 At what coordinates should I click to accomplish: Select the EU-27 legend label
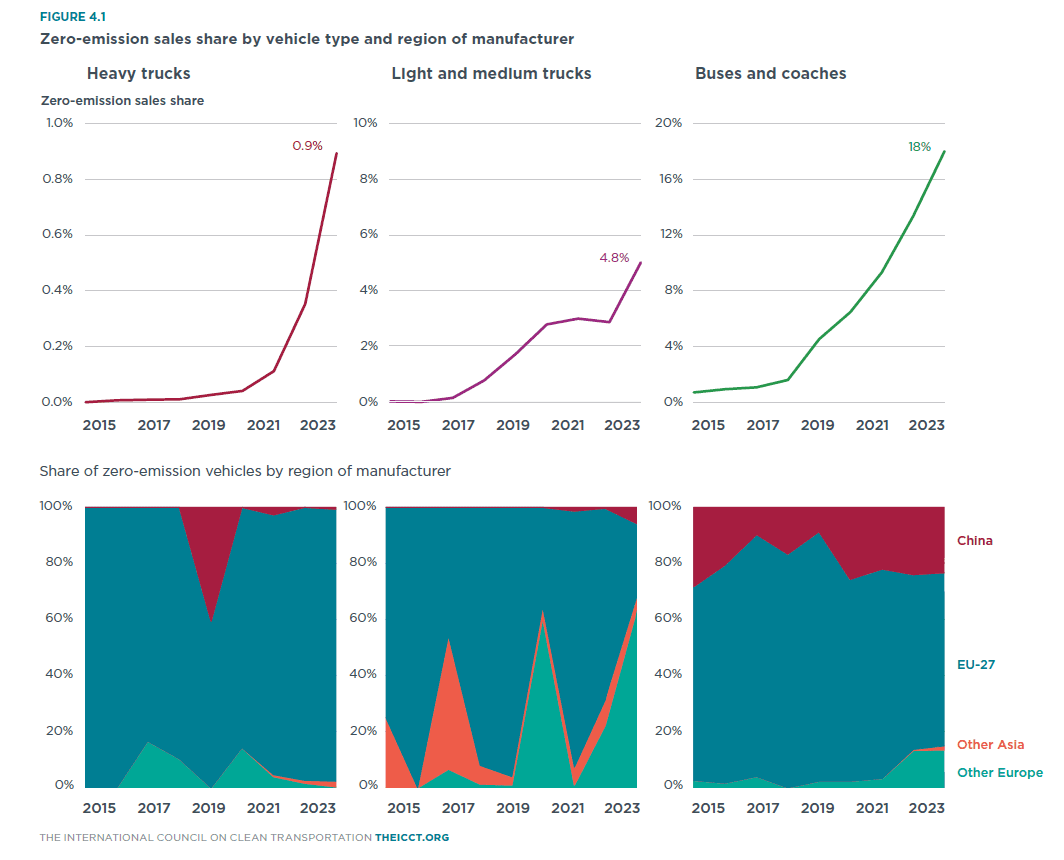(975, 664)
